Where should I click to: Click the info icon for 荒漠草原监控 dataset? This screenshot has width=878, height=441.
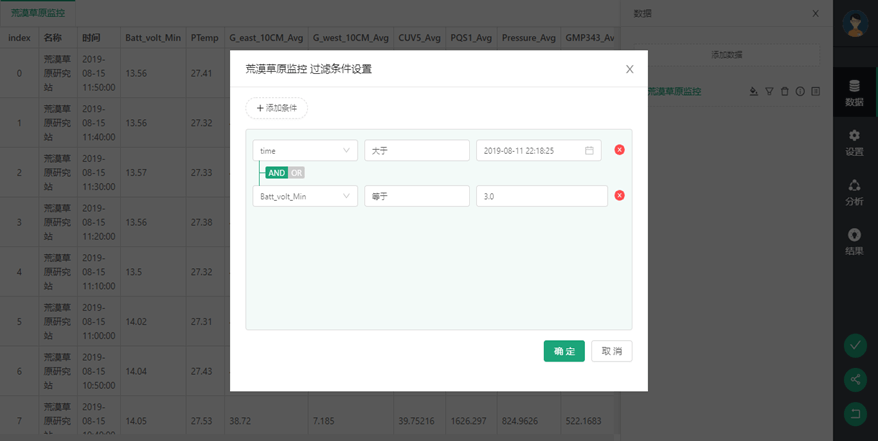pos(800,91)
